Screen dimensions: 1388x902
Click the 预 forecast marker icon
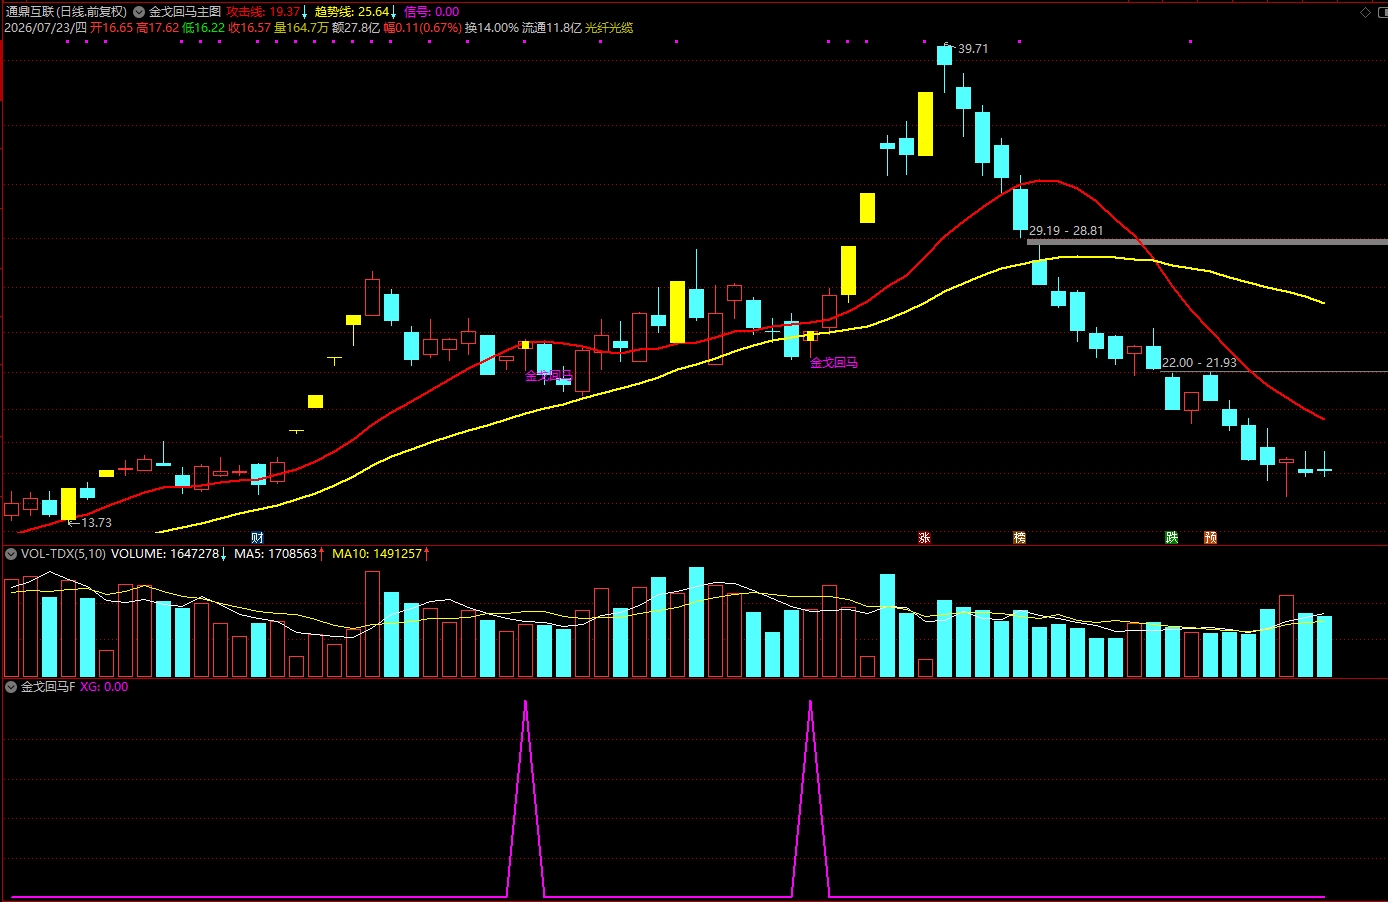point(1210,538)
